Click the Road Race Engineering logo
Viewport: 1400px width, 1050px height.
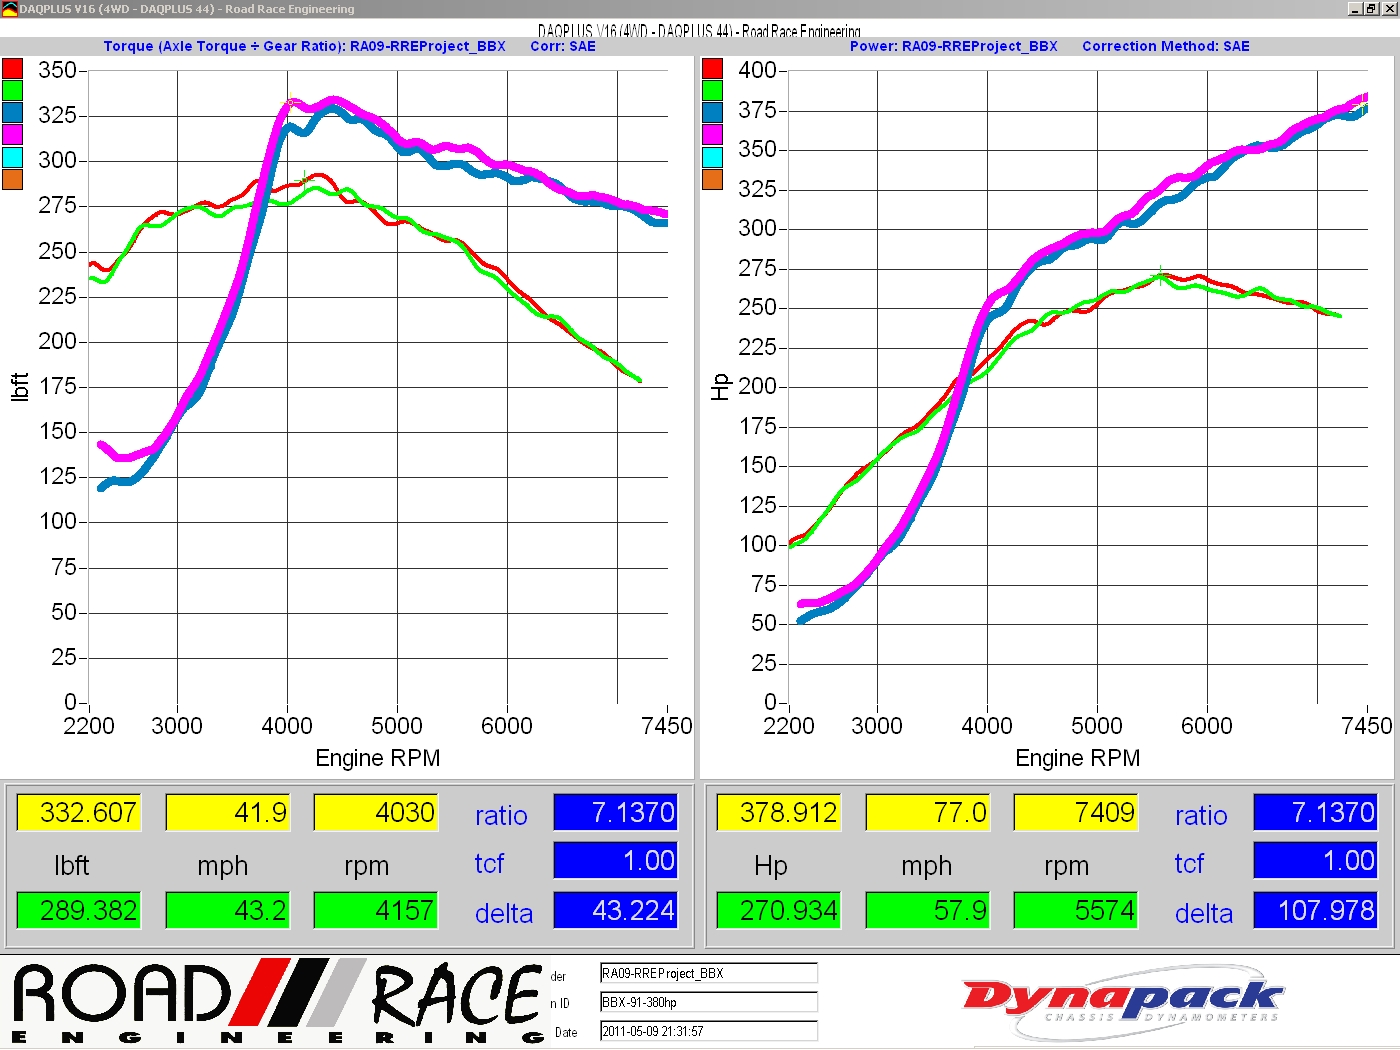coord(277,1001)
